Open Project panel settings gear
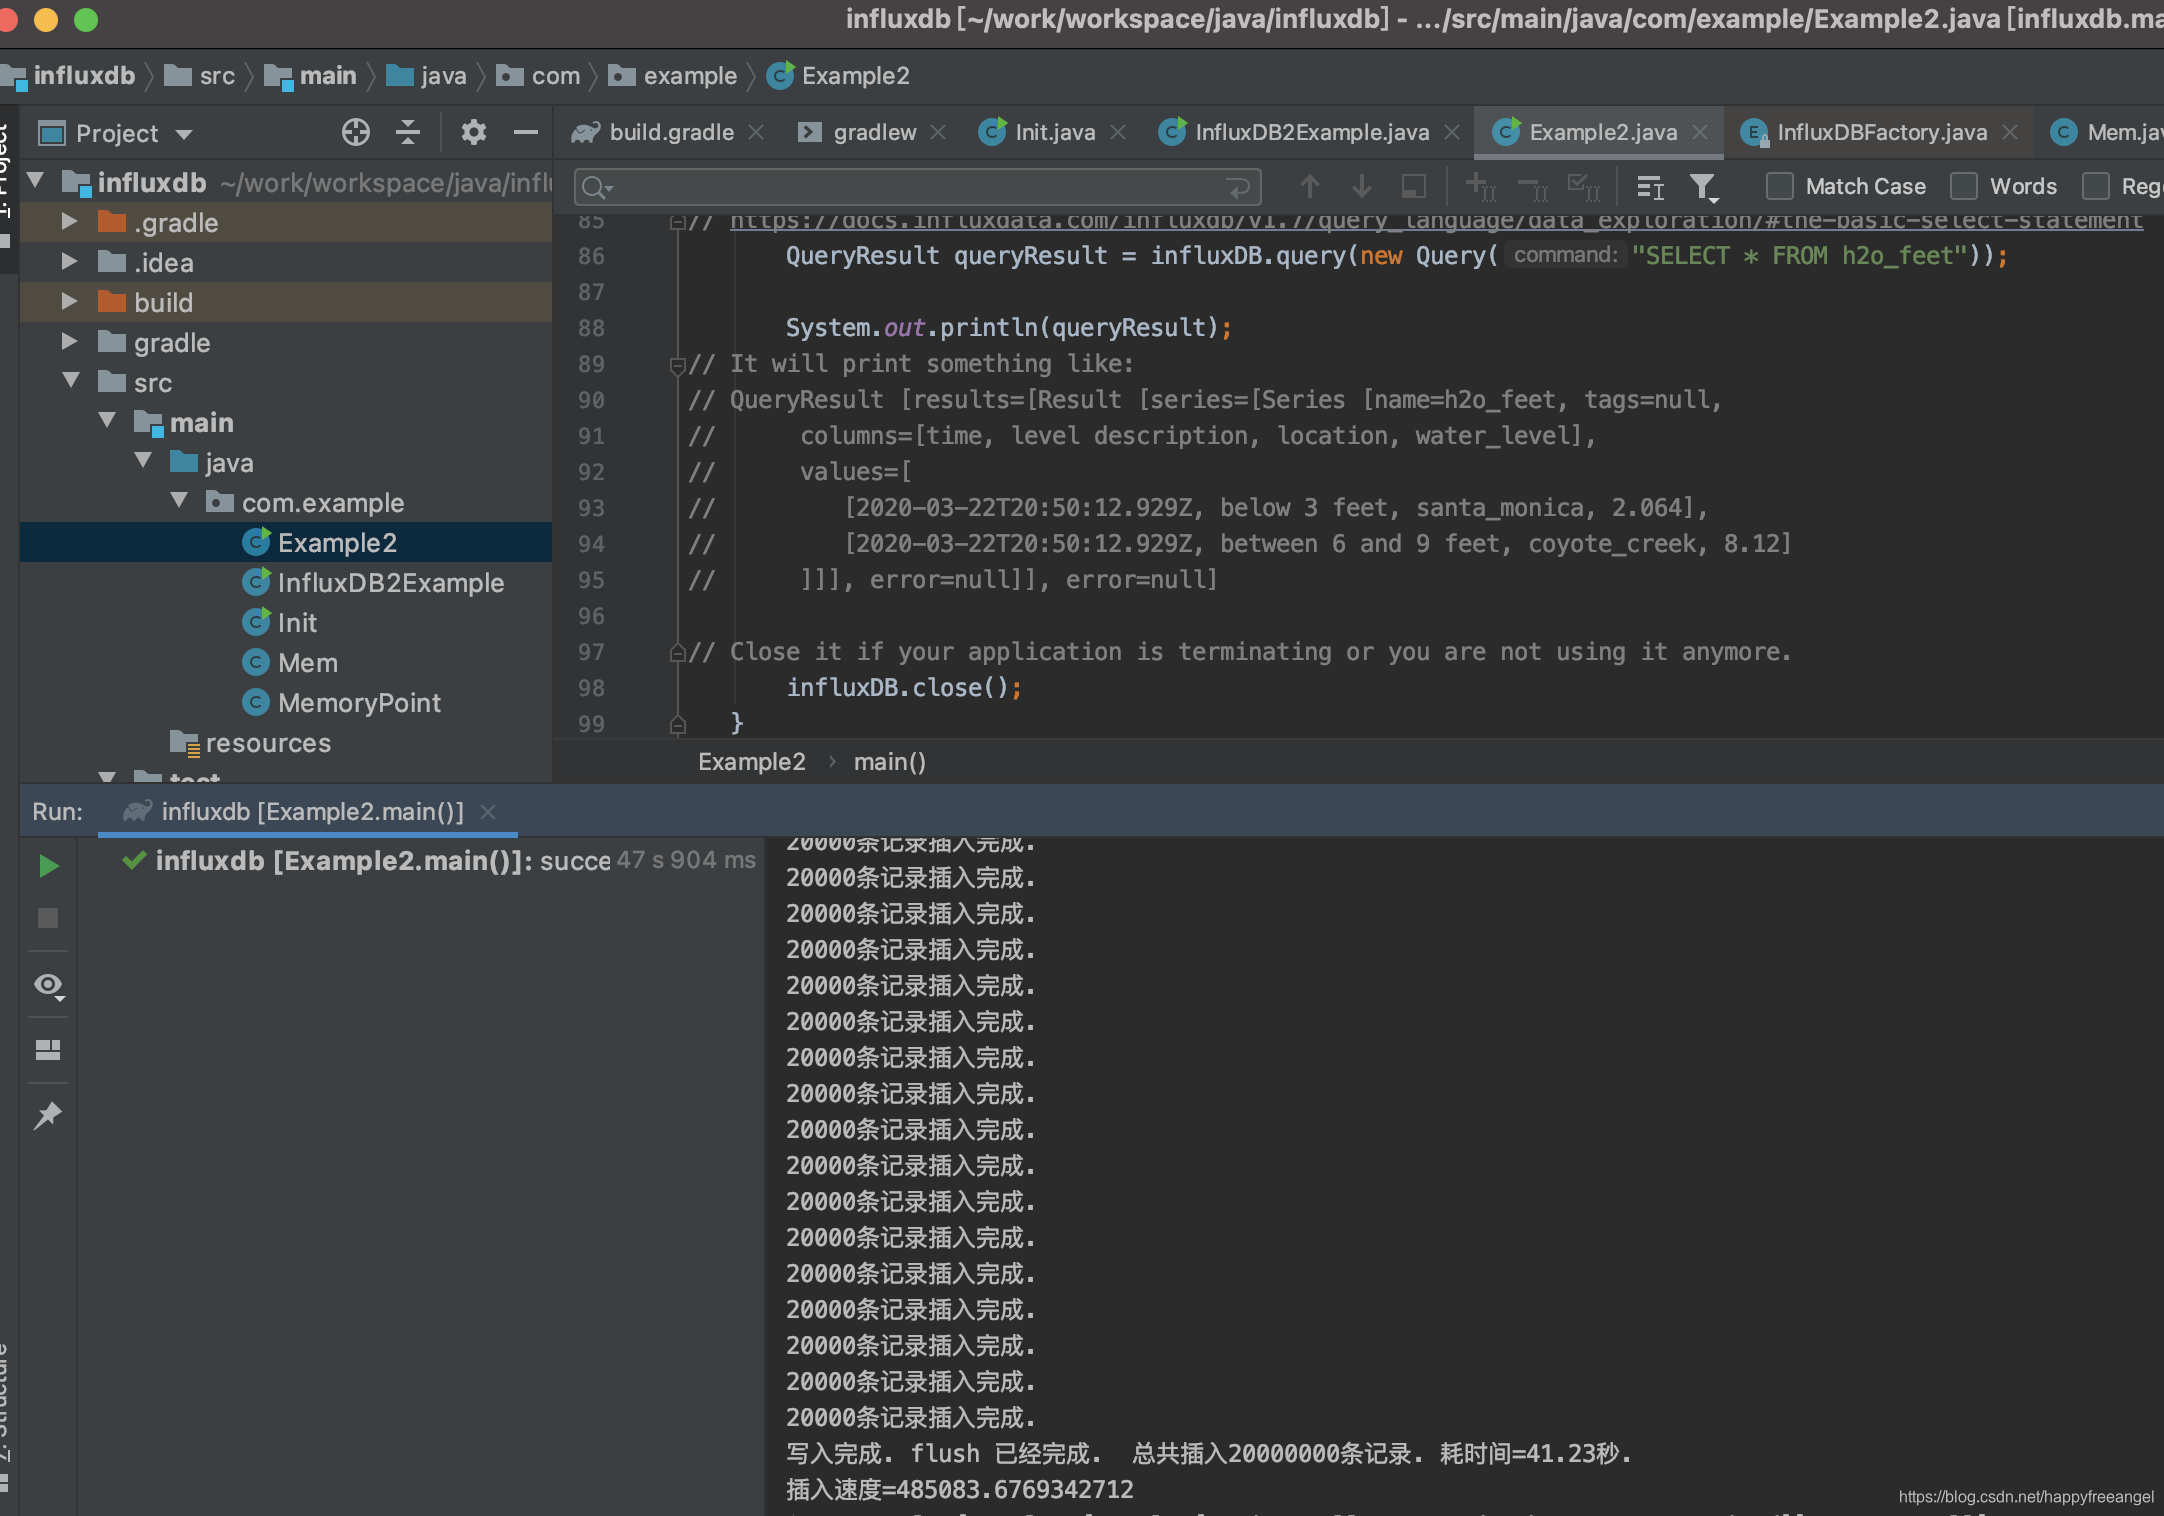This screenshot has width=2164, height=1516. pos(473,133)
